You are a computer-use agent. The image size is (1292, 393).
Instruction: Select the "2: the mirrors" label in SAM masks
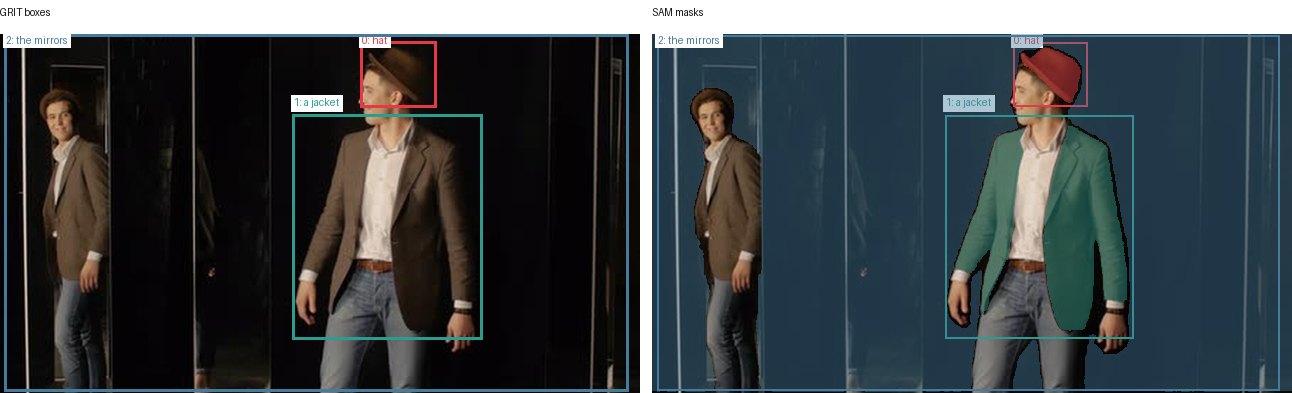point(689,41)
